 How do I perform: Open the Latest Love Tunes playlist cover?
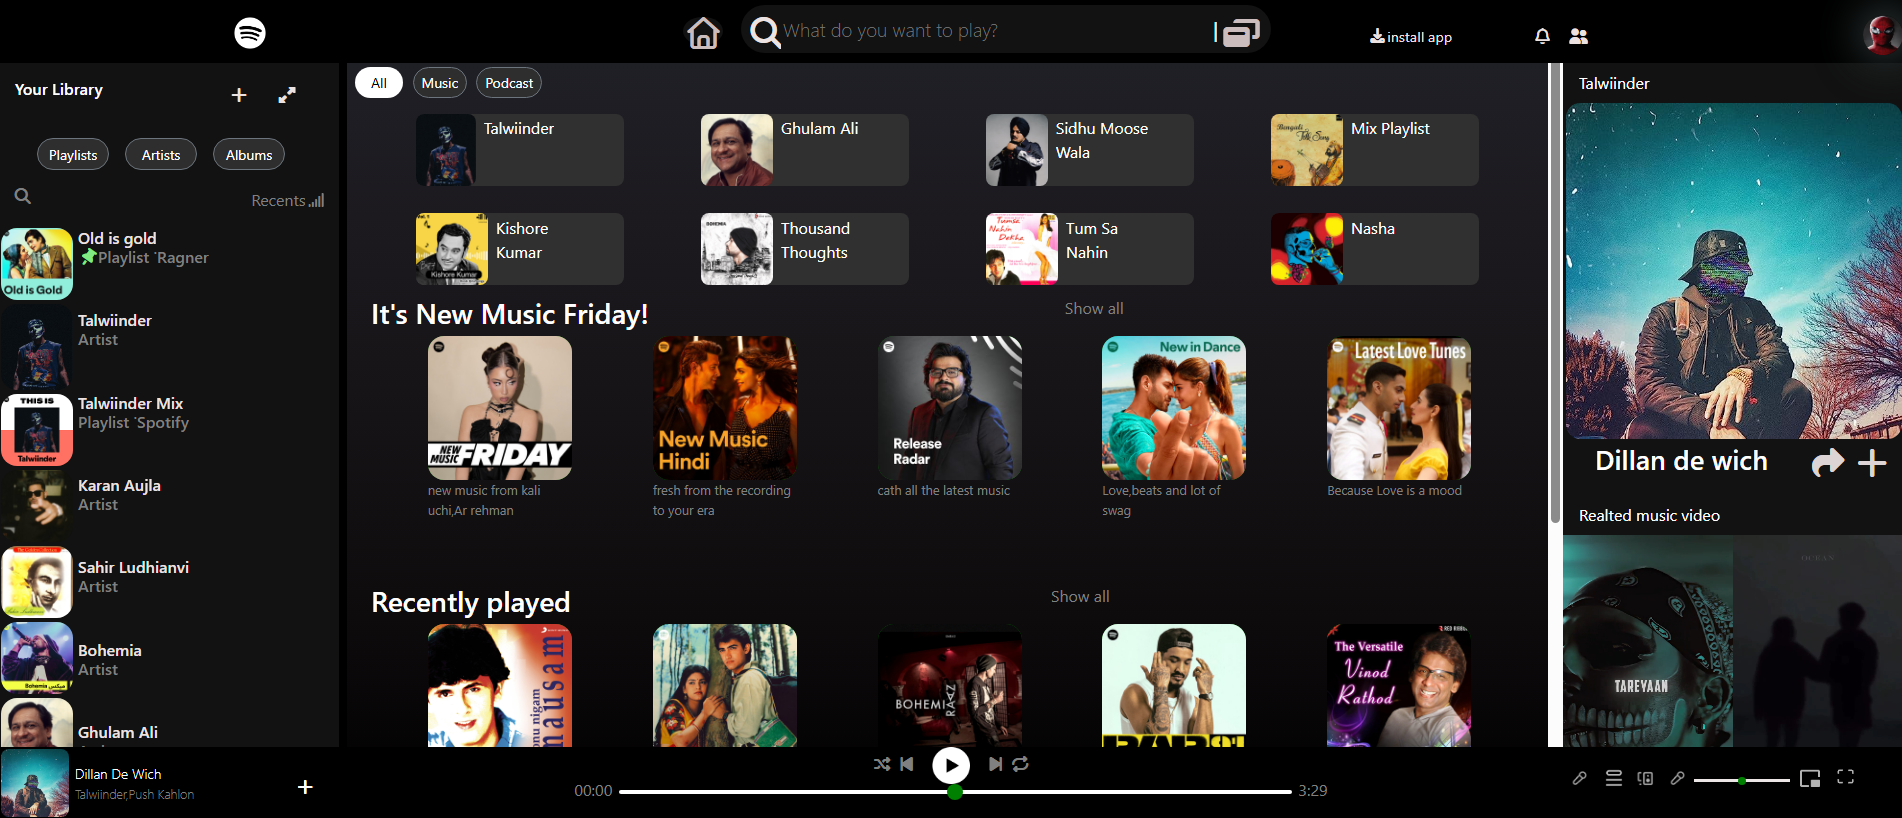click(x=1399, y=408)
